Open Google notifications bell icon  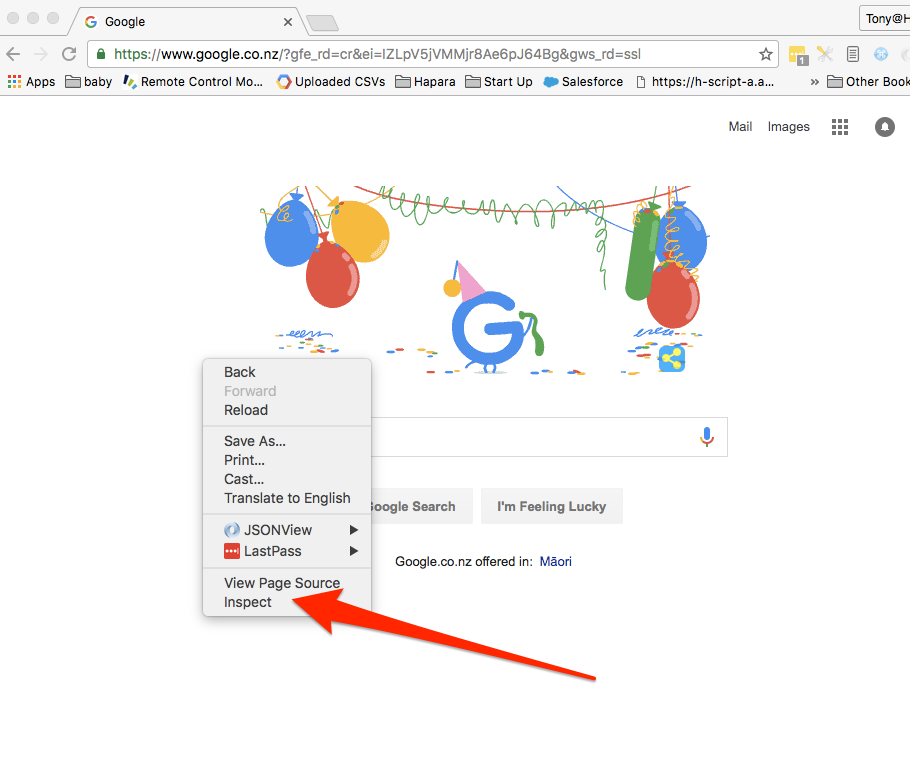(884, 127)
